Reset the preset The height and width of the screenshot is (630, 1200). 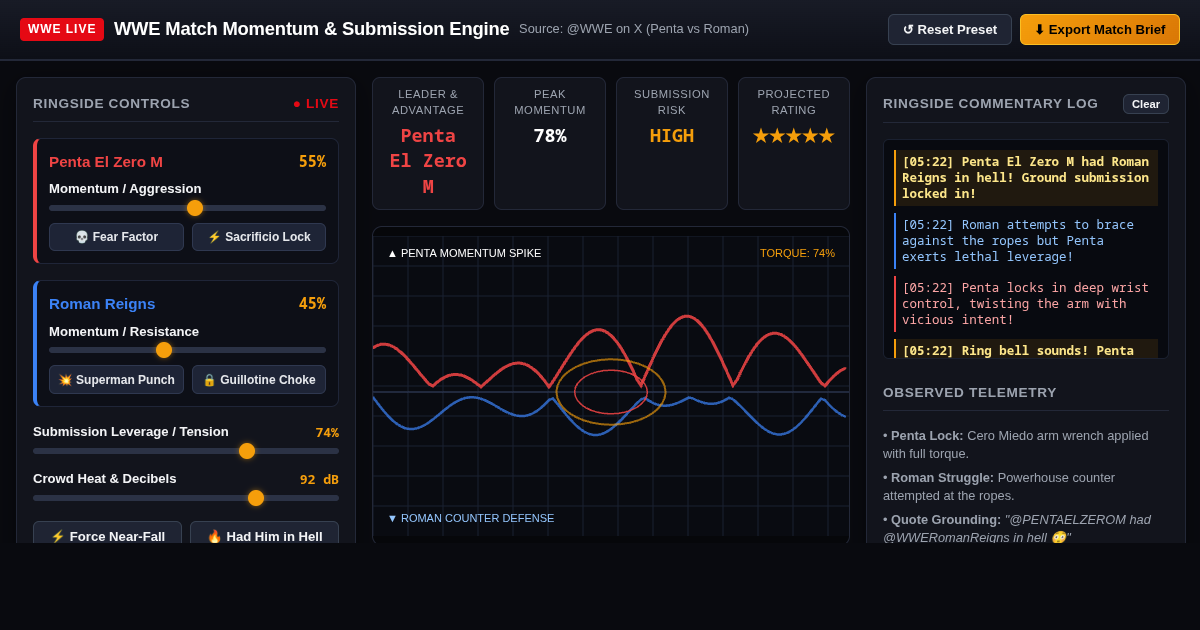tap(950, 29)
